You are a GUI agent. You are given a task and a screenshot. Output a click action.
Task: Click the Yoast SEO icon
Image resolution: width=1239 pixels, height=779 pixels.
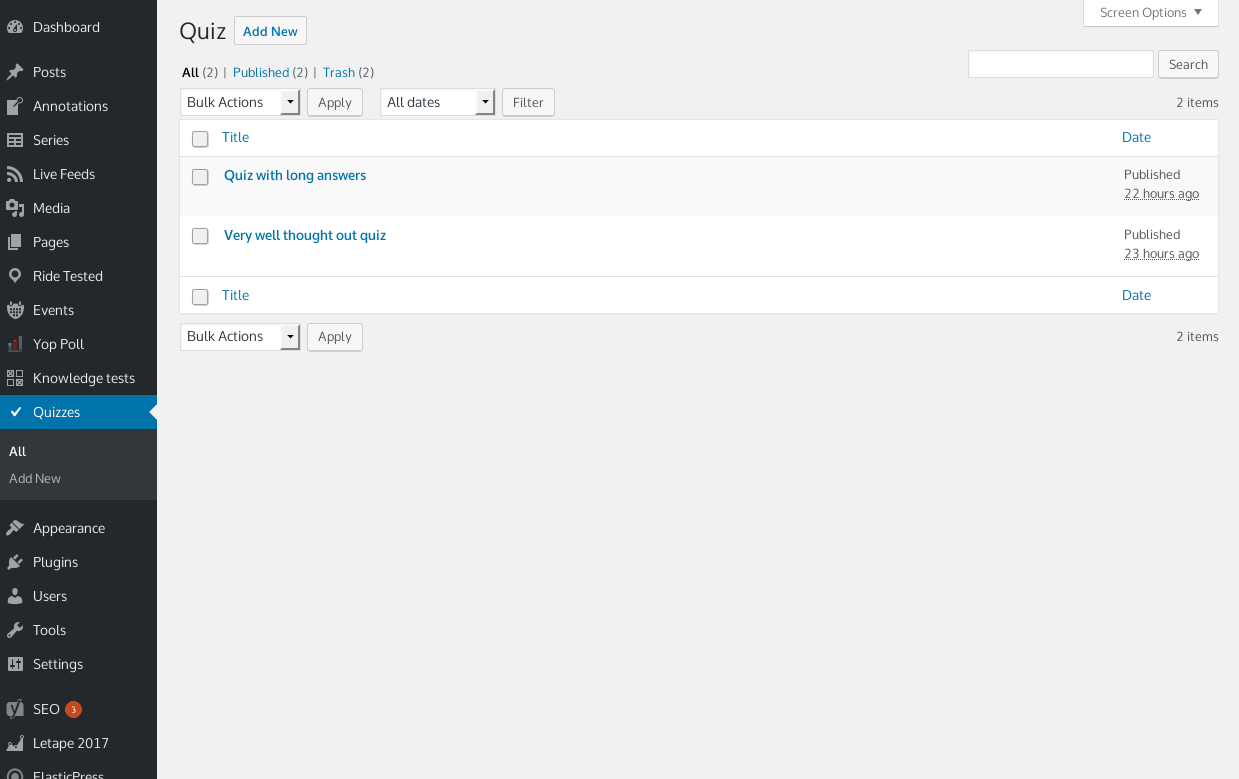[15, 709]
